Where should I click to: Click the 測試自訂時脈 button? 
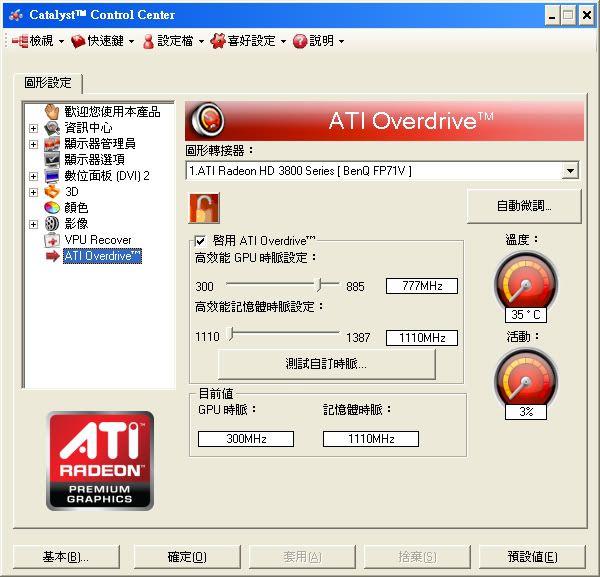pyautogui.click(x=327, y=364)
